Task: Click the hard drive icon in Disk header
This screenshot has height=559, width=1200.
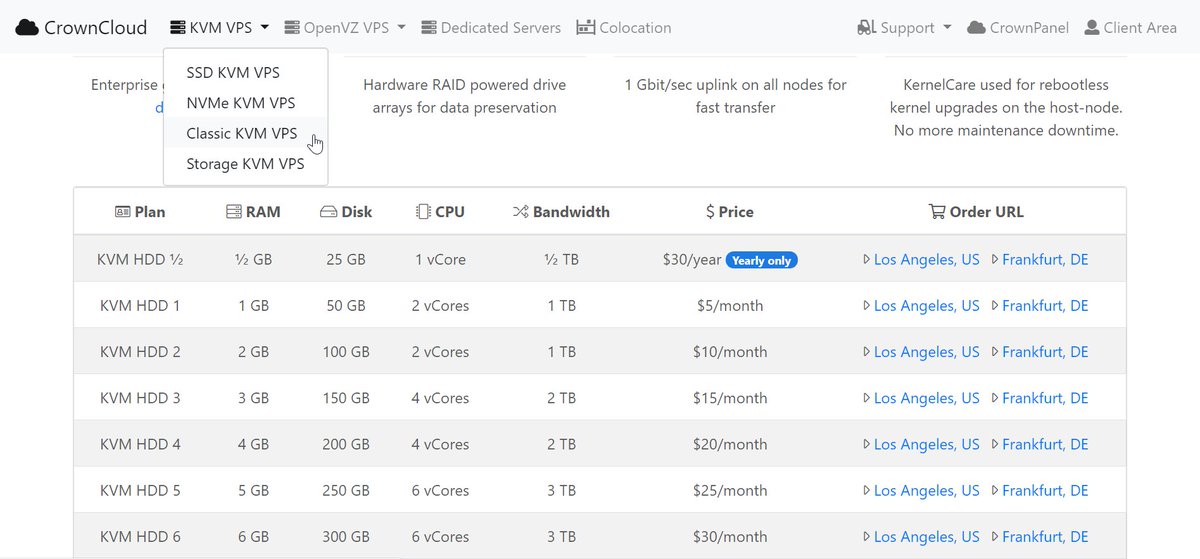Action: (328, 212)
